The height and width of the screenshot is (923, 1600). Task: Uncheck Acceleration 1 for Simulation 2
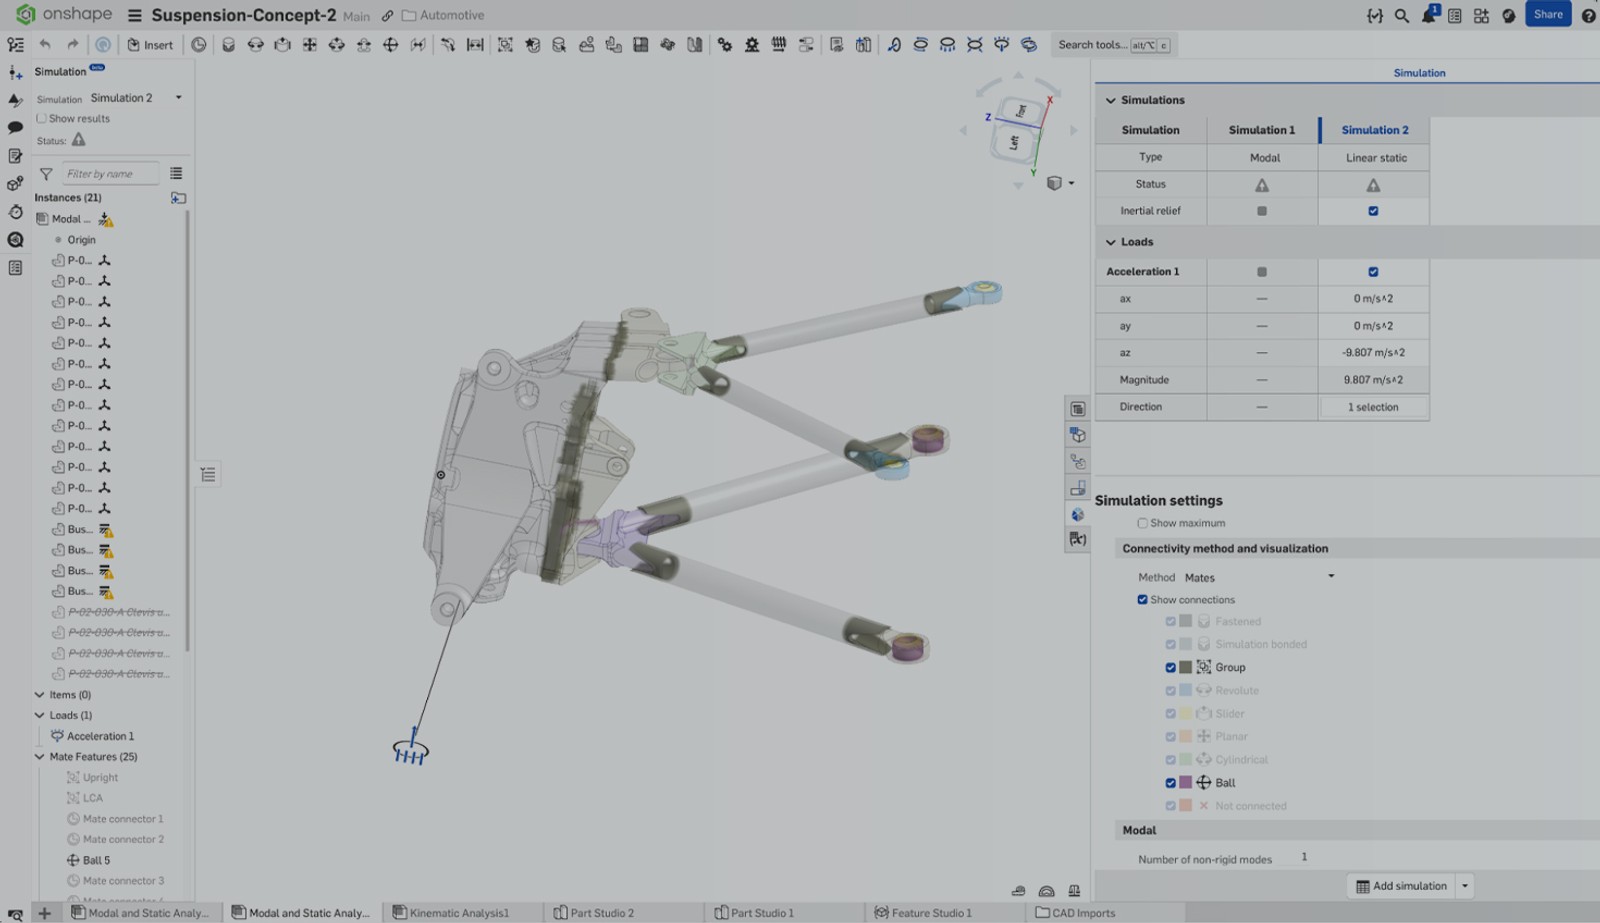(x=1373, y=272)
